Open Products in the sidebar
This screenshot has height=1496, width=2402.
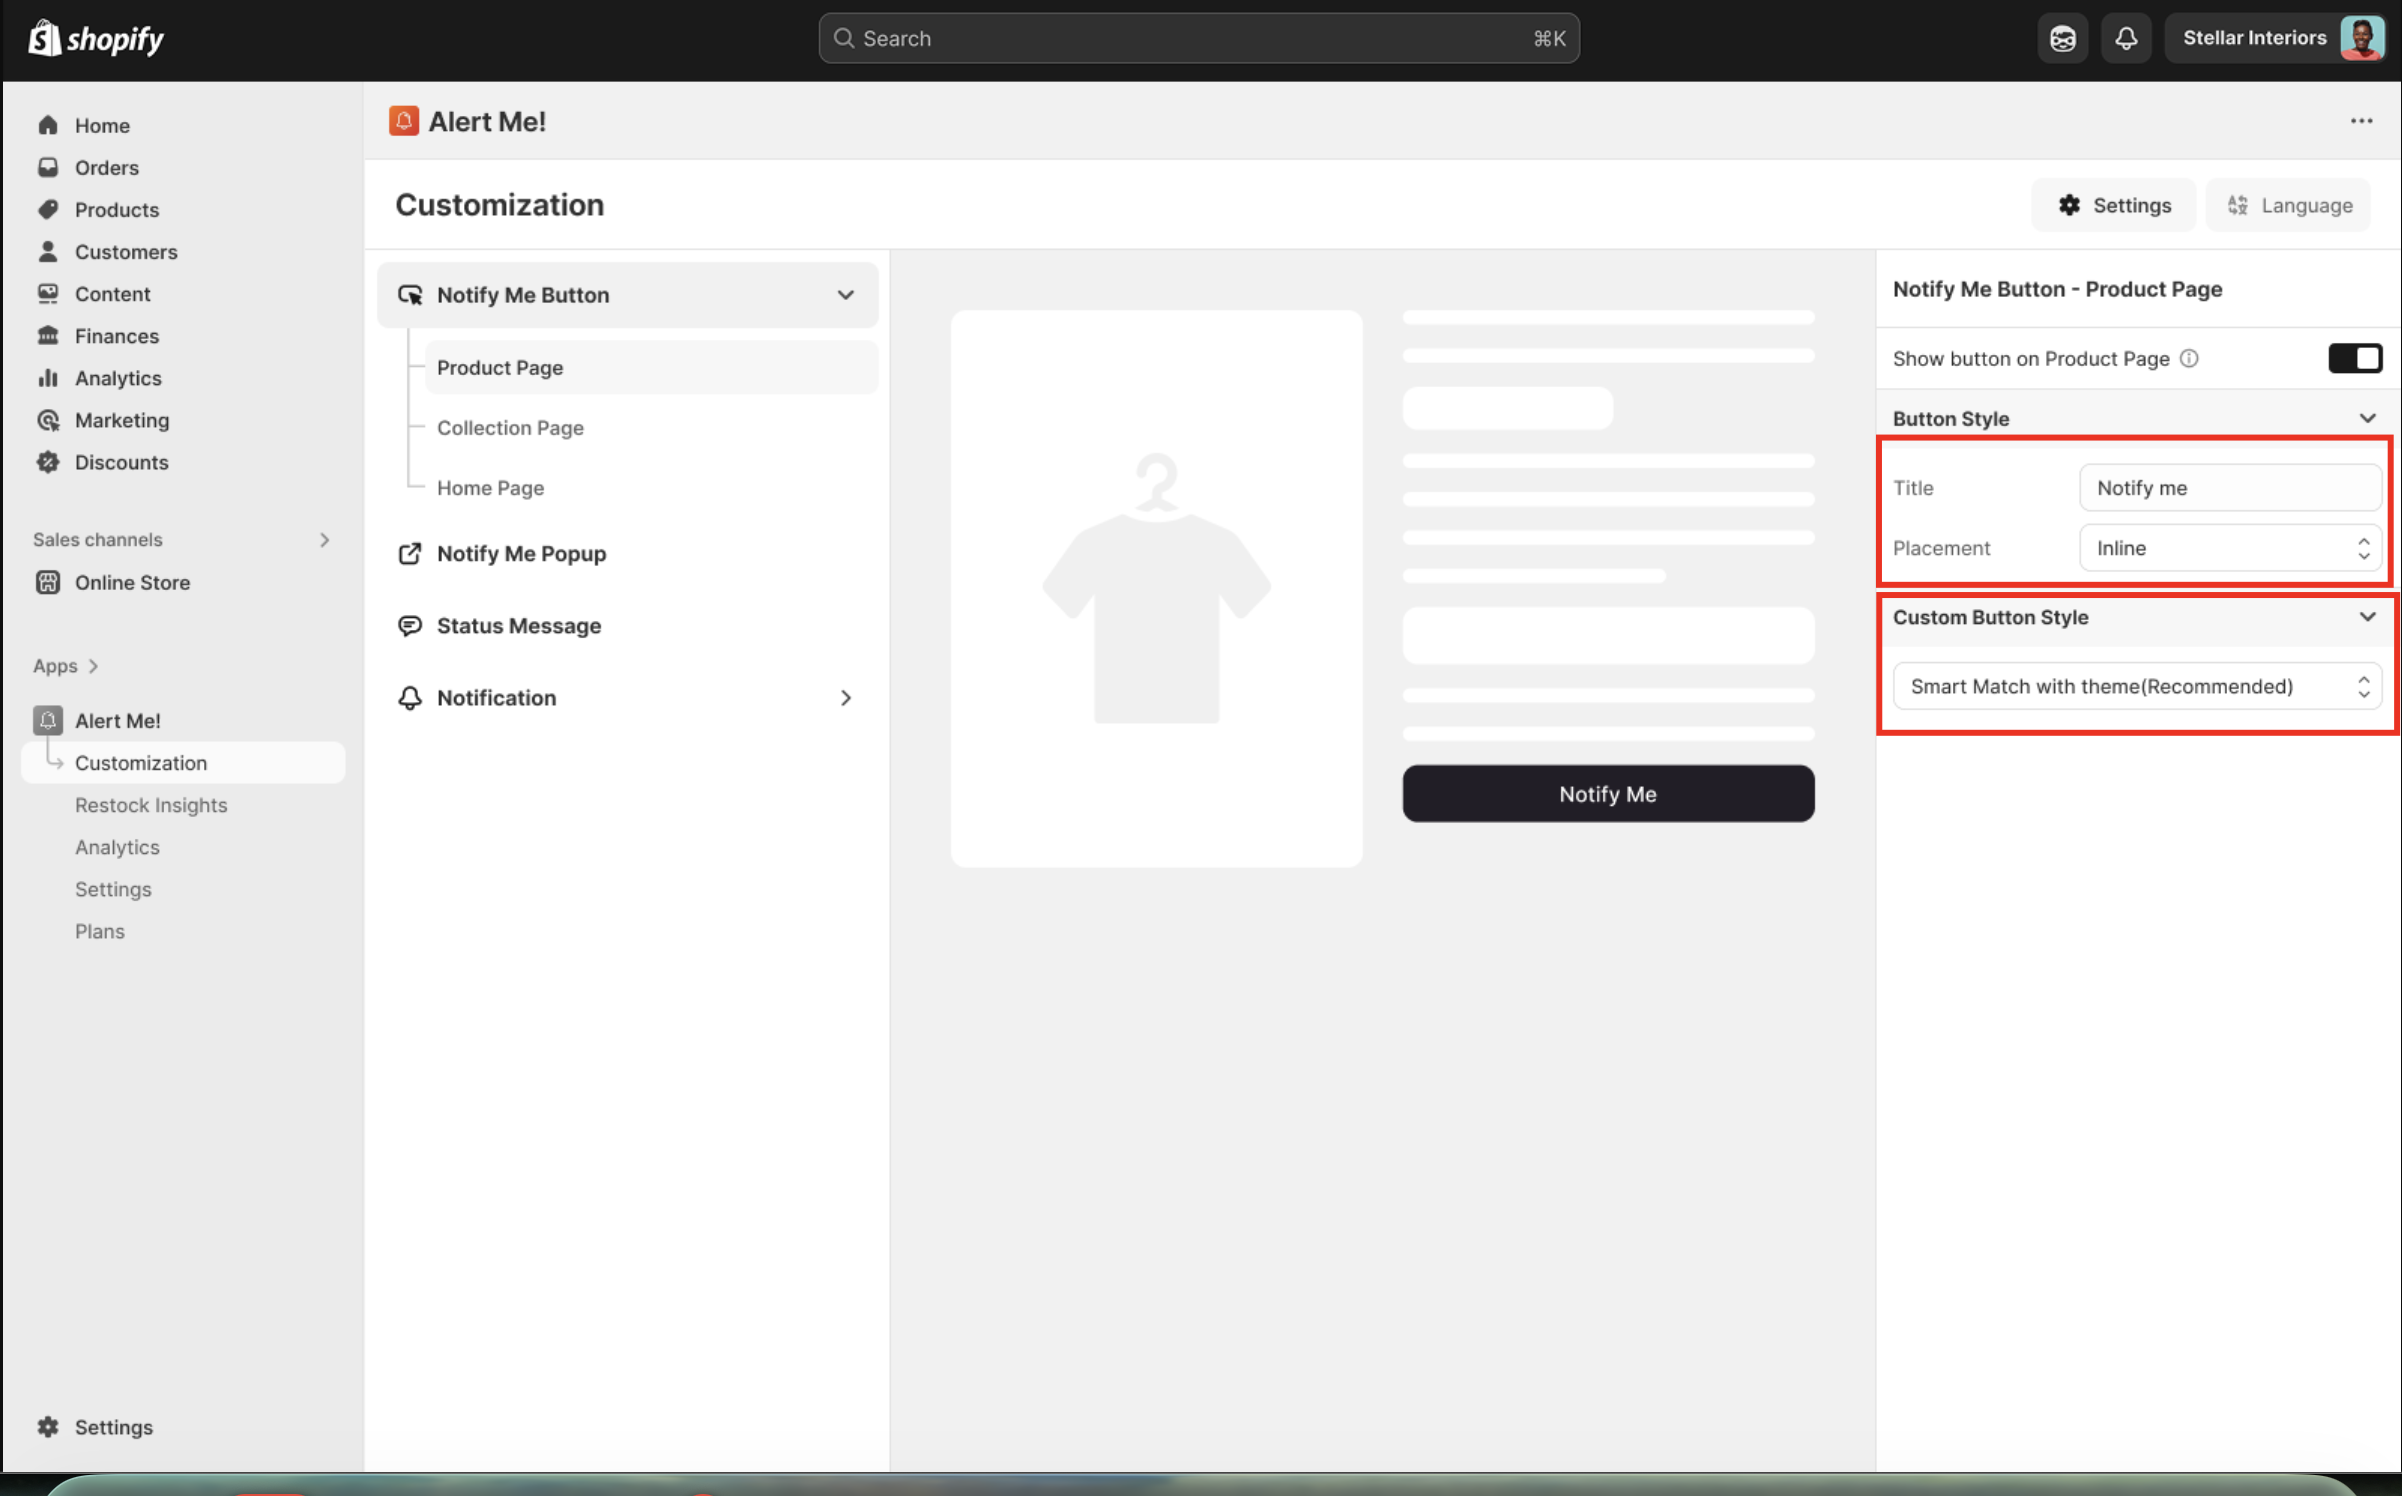(116, 209)
